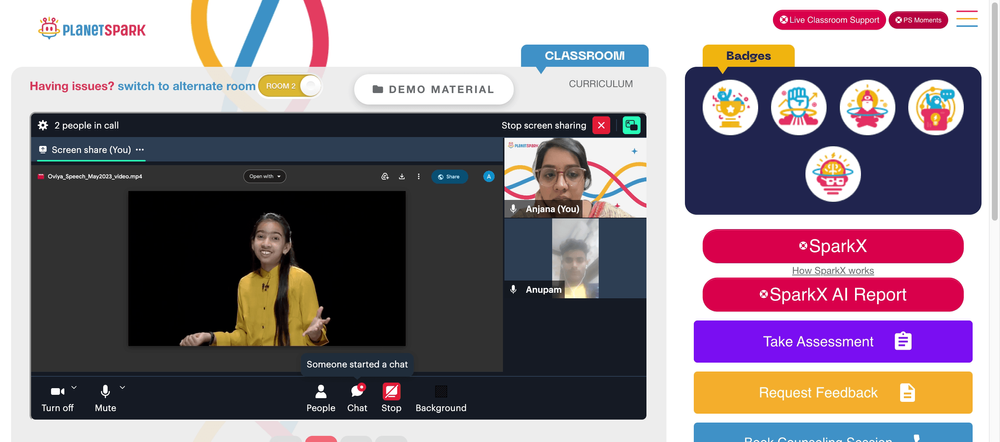Expand camera options chevron
The height and width of the screenshot is (442, 1000).
(74, 387)
